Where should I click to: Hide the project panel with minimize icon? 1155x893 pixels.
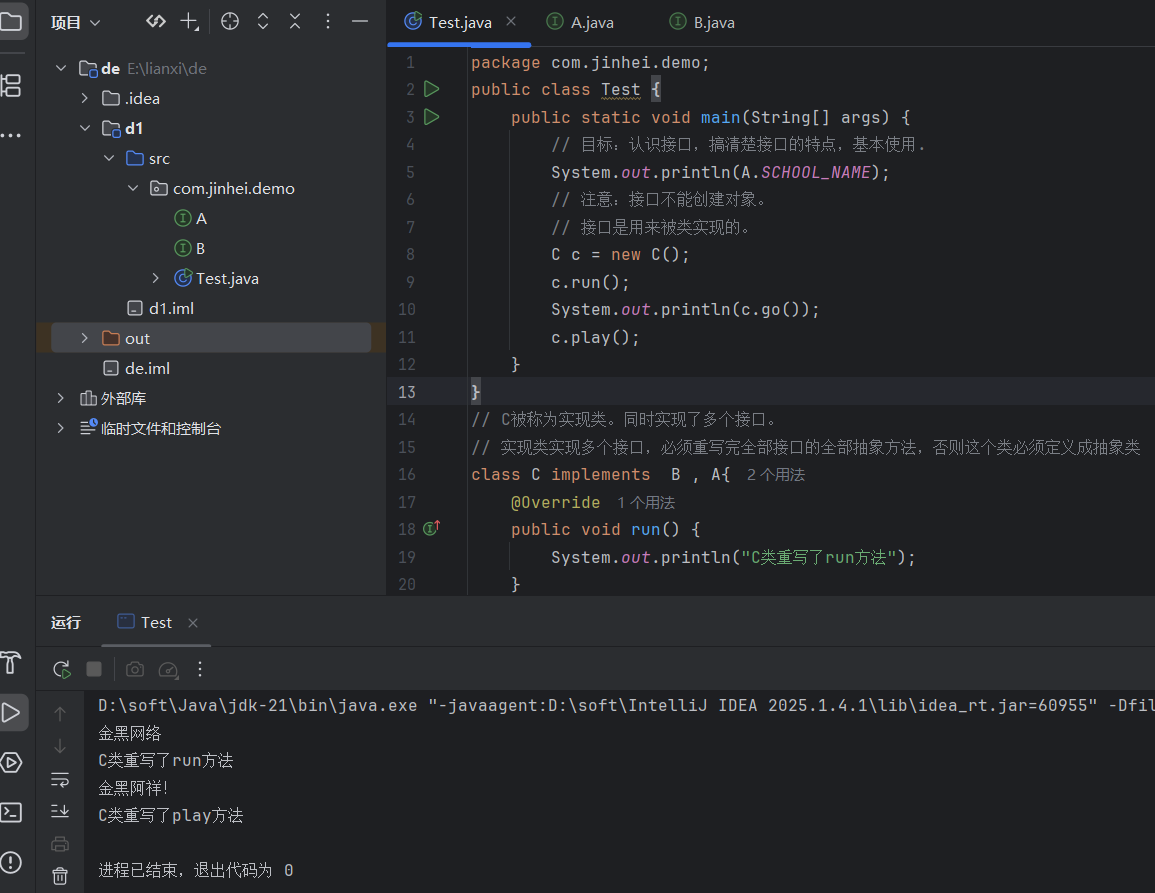tap(359, 21)
